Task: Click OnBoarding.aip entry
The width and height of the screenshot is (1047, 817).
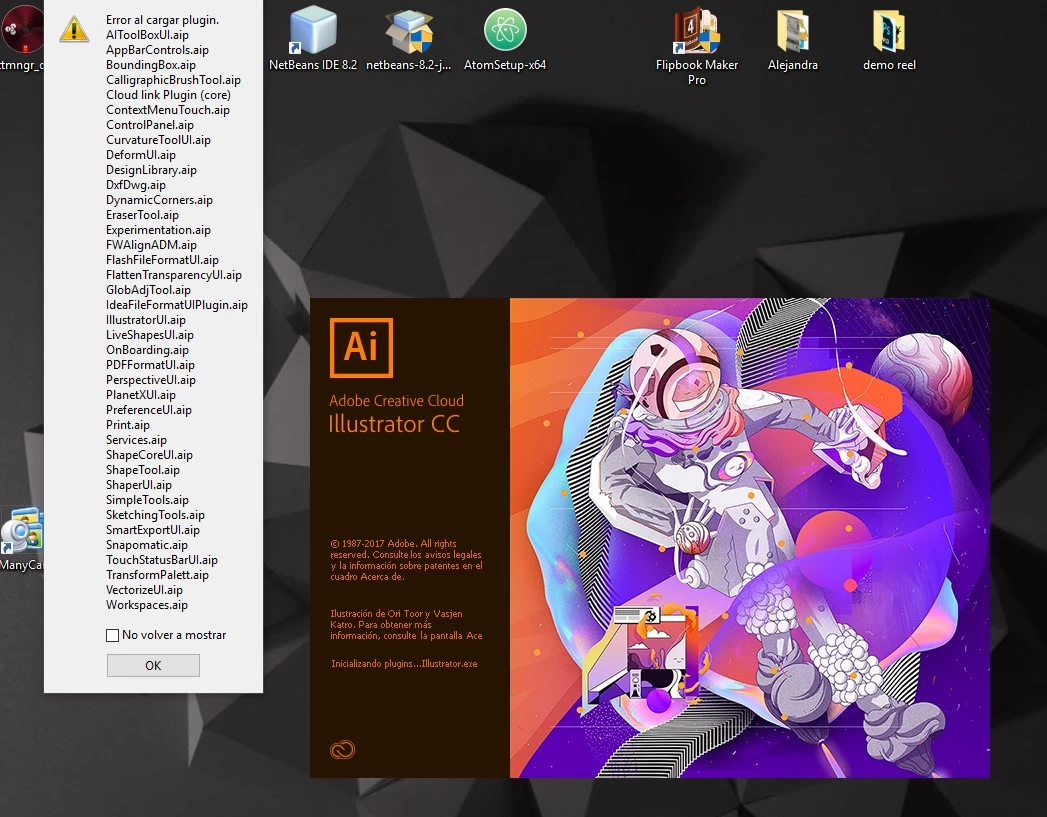Action: tap(147, 350)
